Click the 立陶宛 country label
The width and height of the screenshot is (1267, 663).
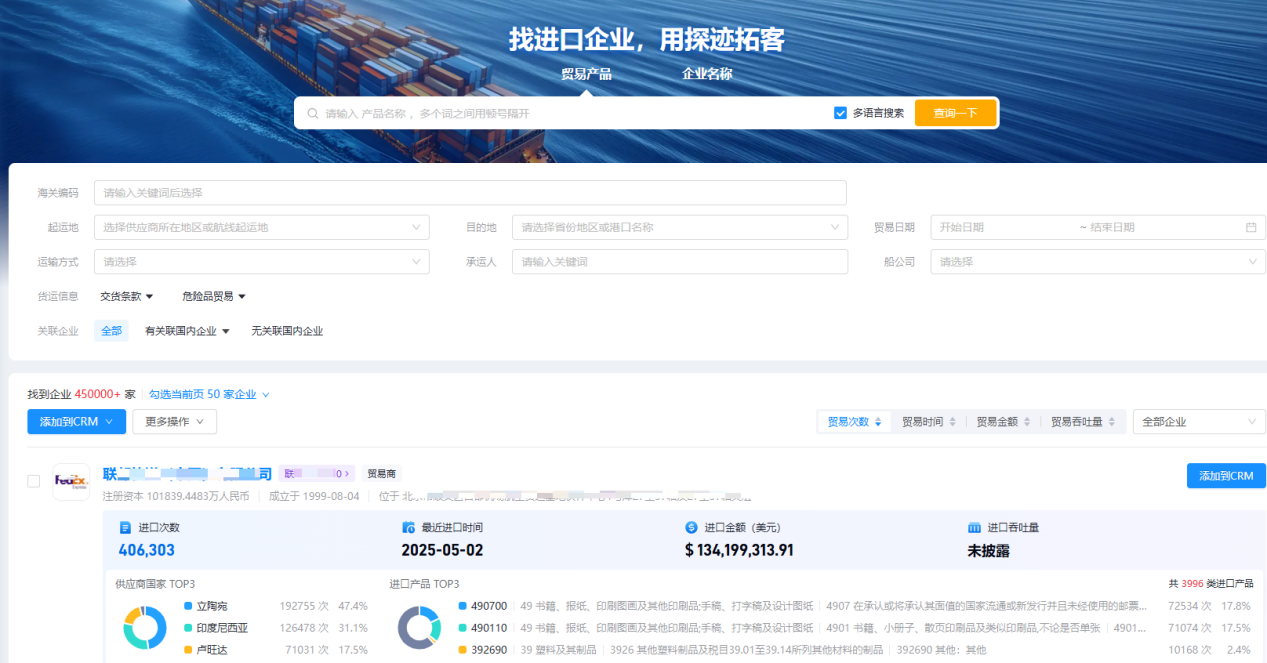tap(212, 606)
